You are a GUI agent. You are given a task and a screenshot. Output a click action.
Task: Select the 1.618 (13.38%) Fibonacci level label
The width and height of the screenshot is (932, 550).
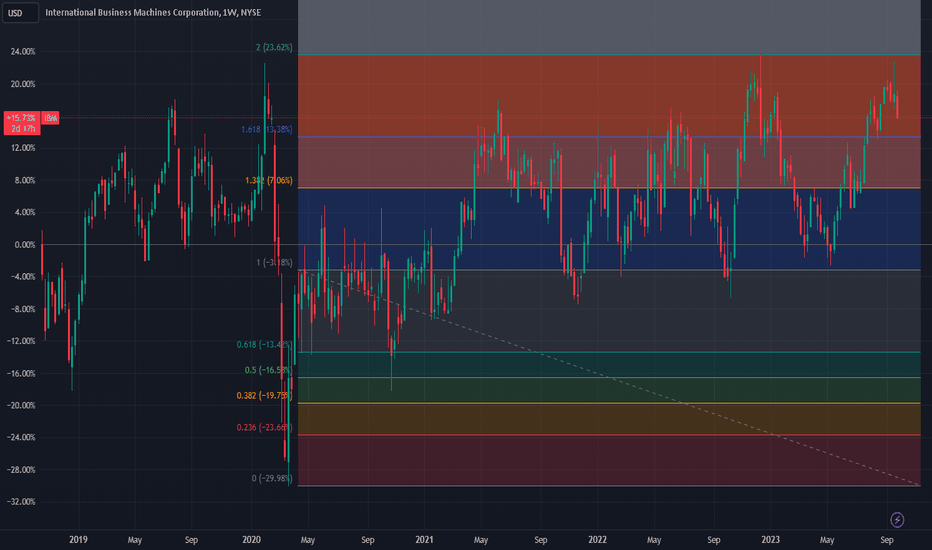(267, 130)
